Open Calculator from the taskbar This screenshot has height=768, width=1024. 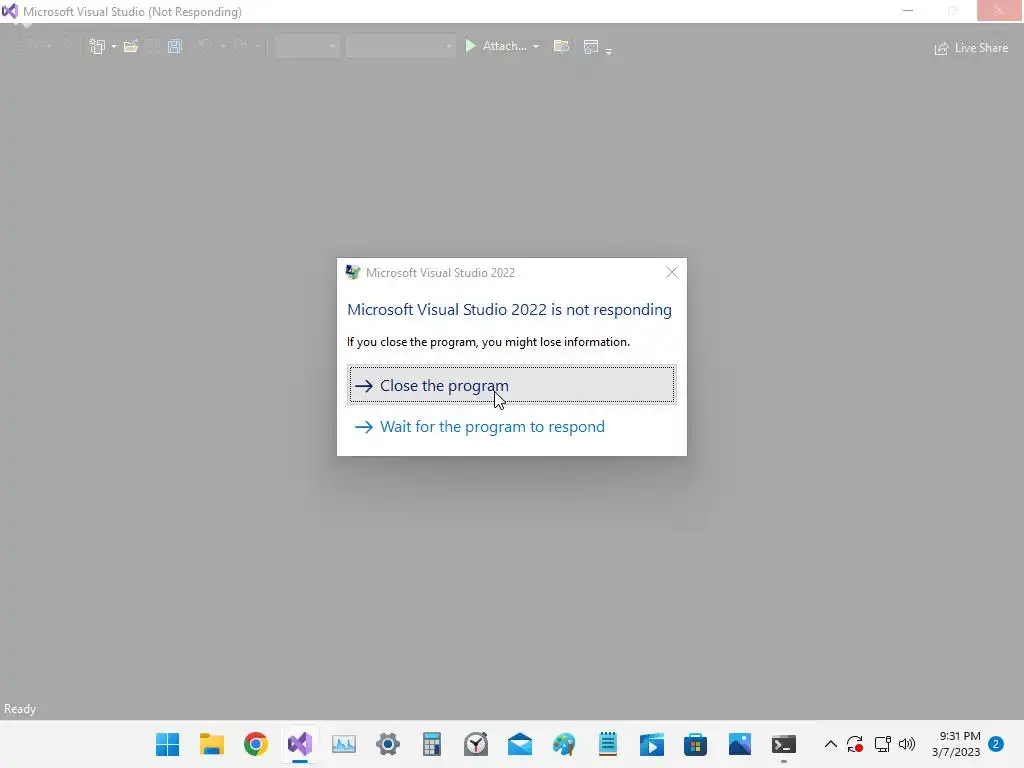(432, 744)
